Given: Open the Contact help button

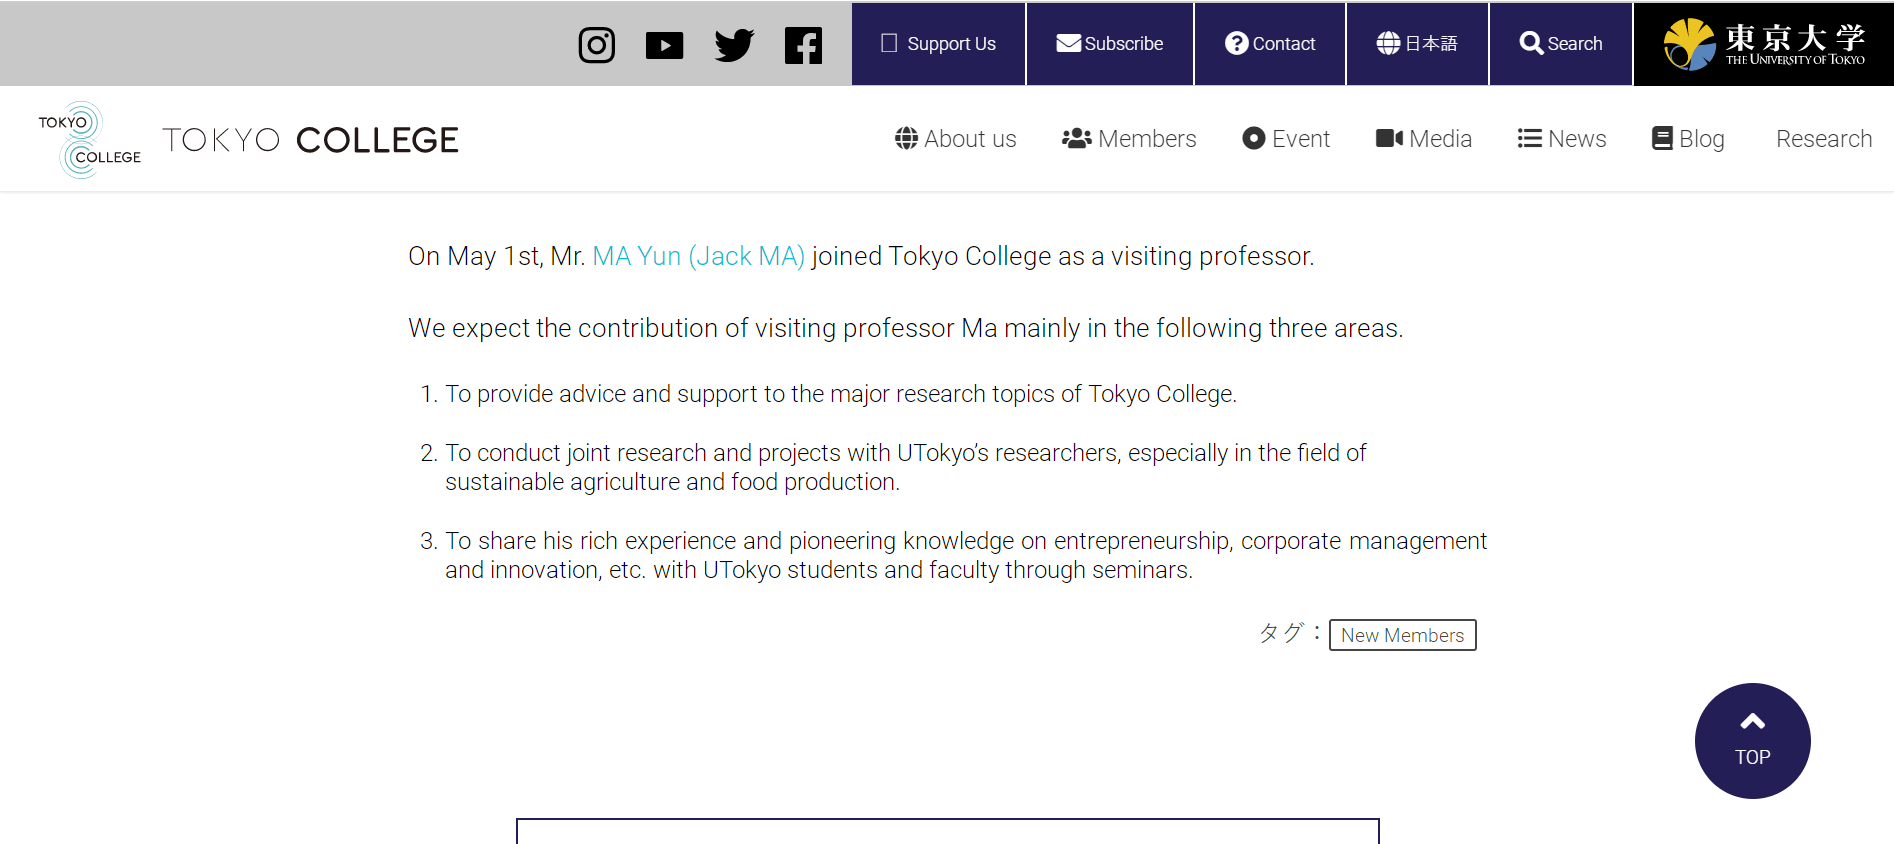Looking at the screenshot, I should coord(1270,44).
